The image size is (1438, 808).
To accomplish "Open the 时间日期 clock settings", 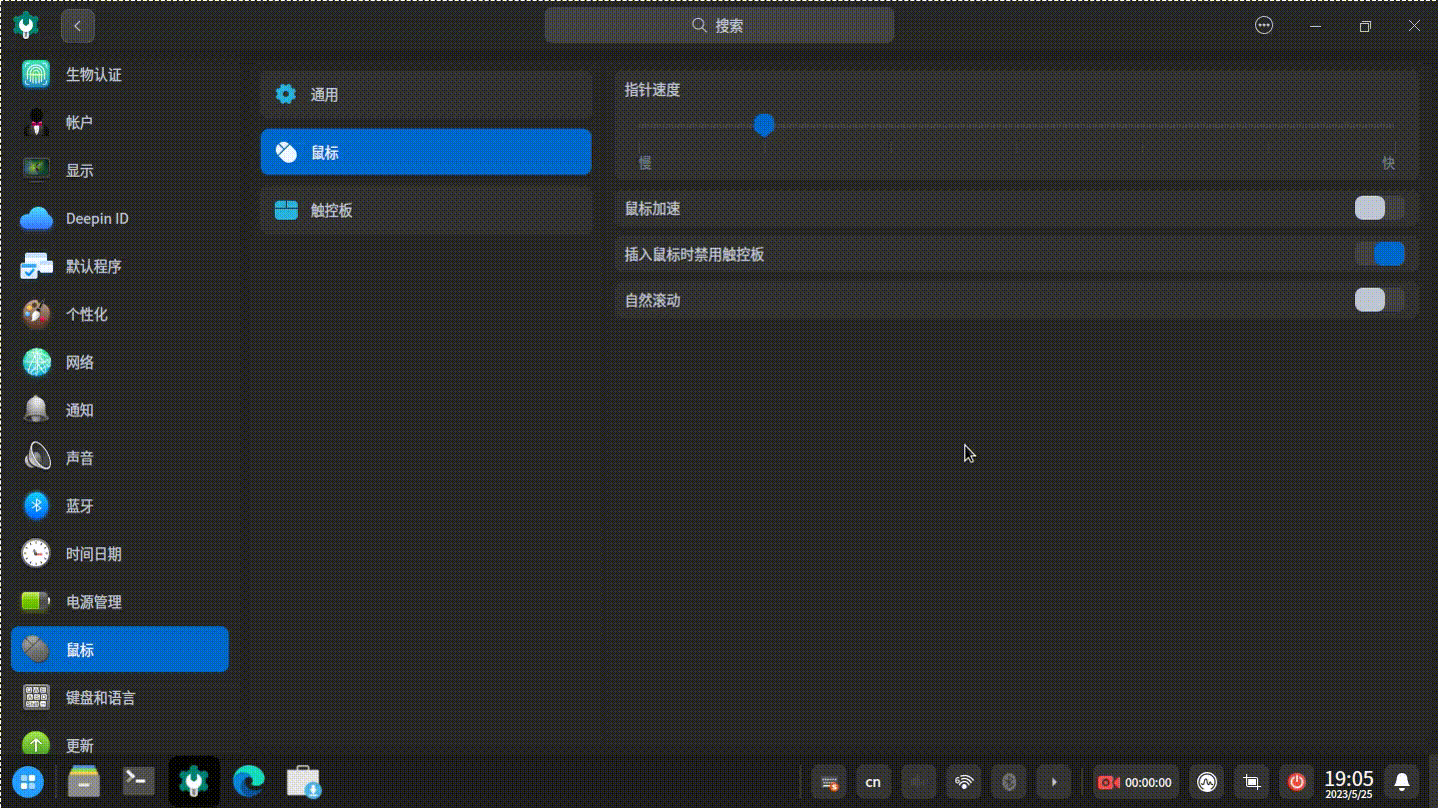I will point(120,554).
